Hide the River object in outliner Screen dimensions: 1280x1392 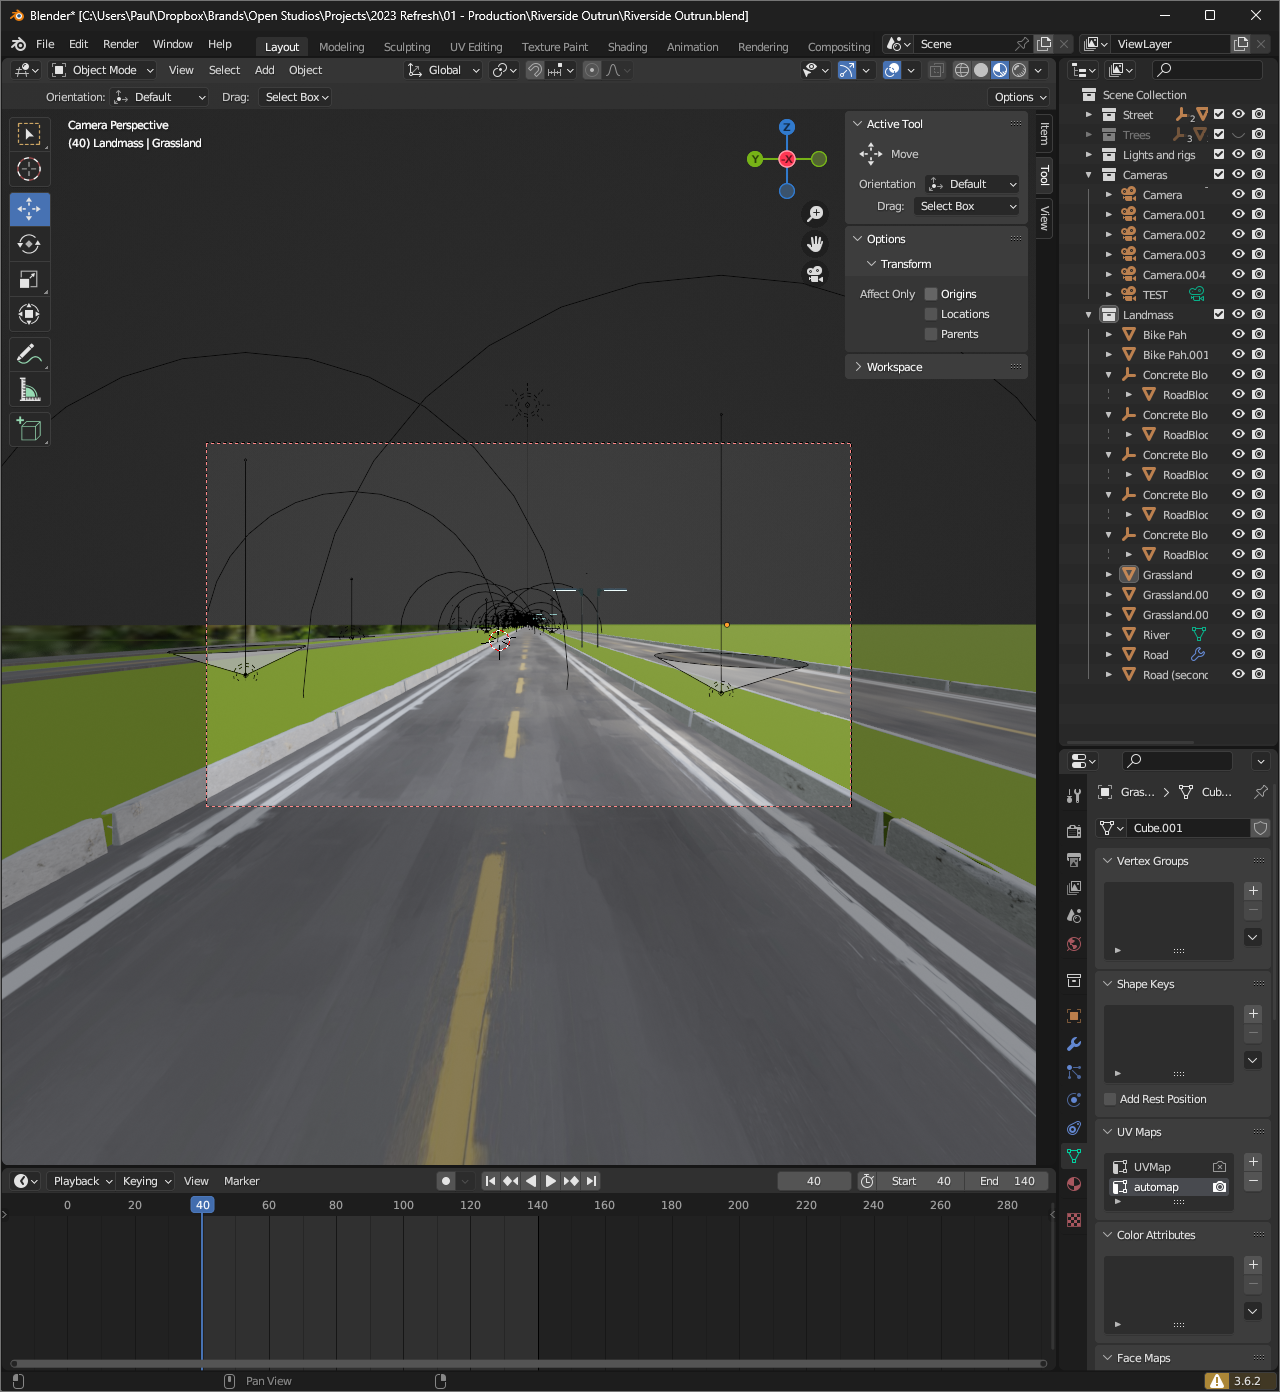click(x=1238, y=634)
